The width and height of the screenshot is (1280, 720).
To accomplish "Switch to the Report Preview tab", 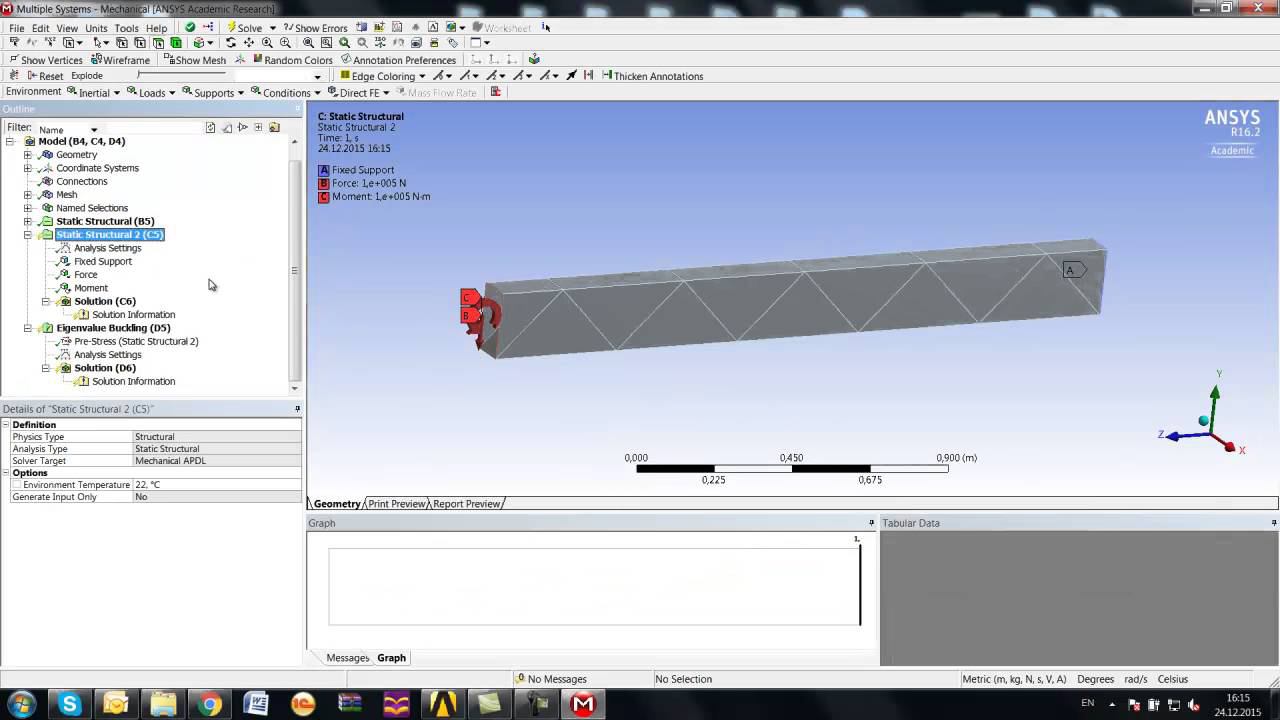I will click(x=466, y=504).
